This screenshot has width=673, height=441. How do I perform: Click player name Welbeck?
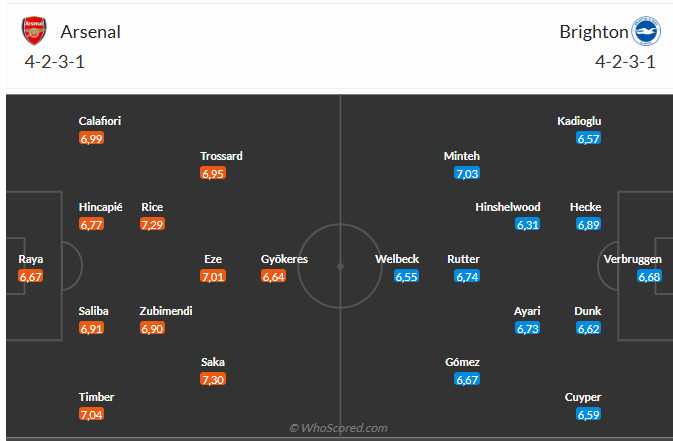(x=397, y=259)
